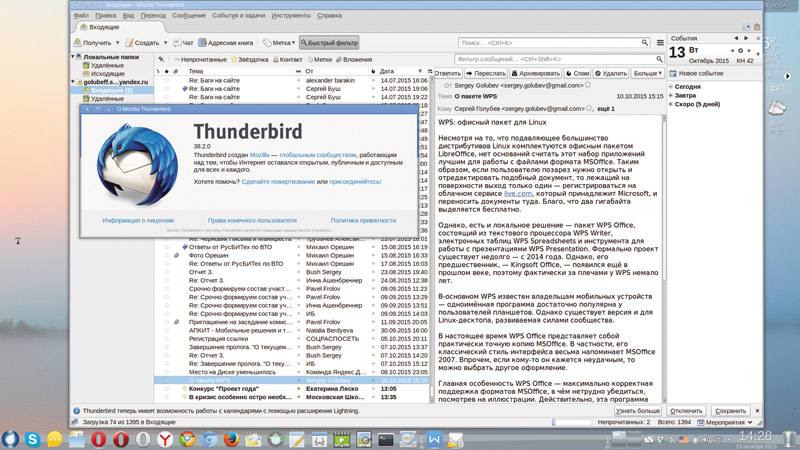Toggle the Быстрый фильтр quick filter
Screen dimensions: 800x450
click(x=329, y=43)
